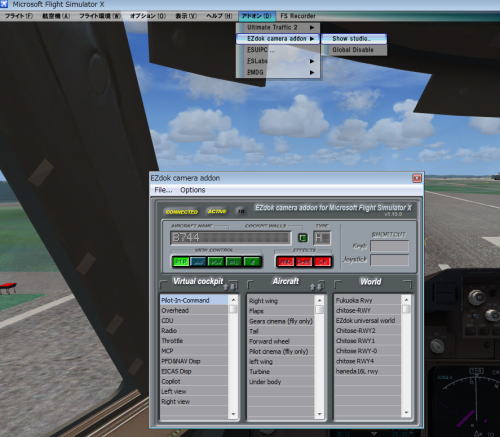Open the ヘルプ(H) menu
Viewport: 500px width, 437px height.
tap(219, 16)
